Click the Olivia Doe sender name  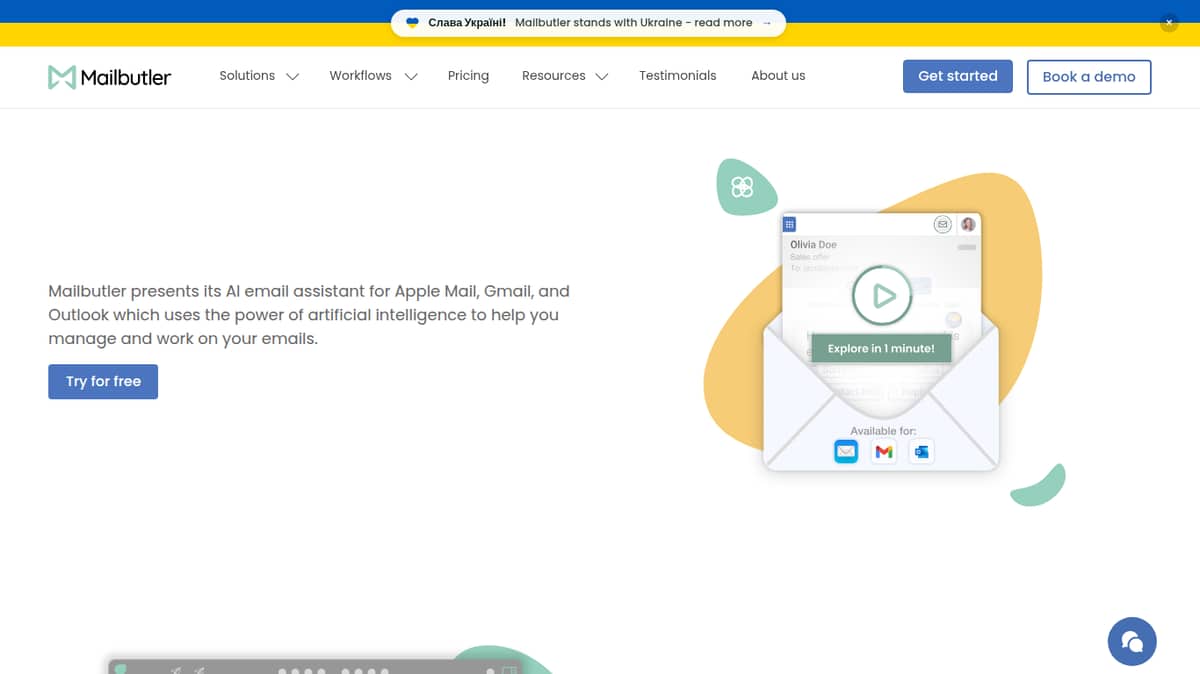pyautogui.click(x=813, y=245)
